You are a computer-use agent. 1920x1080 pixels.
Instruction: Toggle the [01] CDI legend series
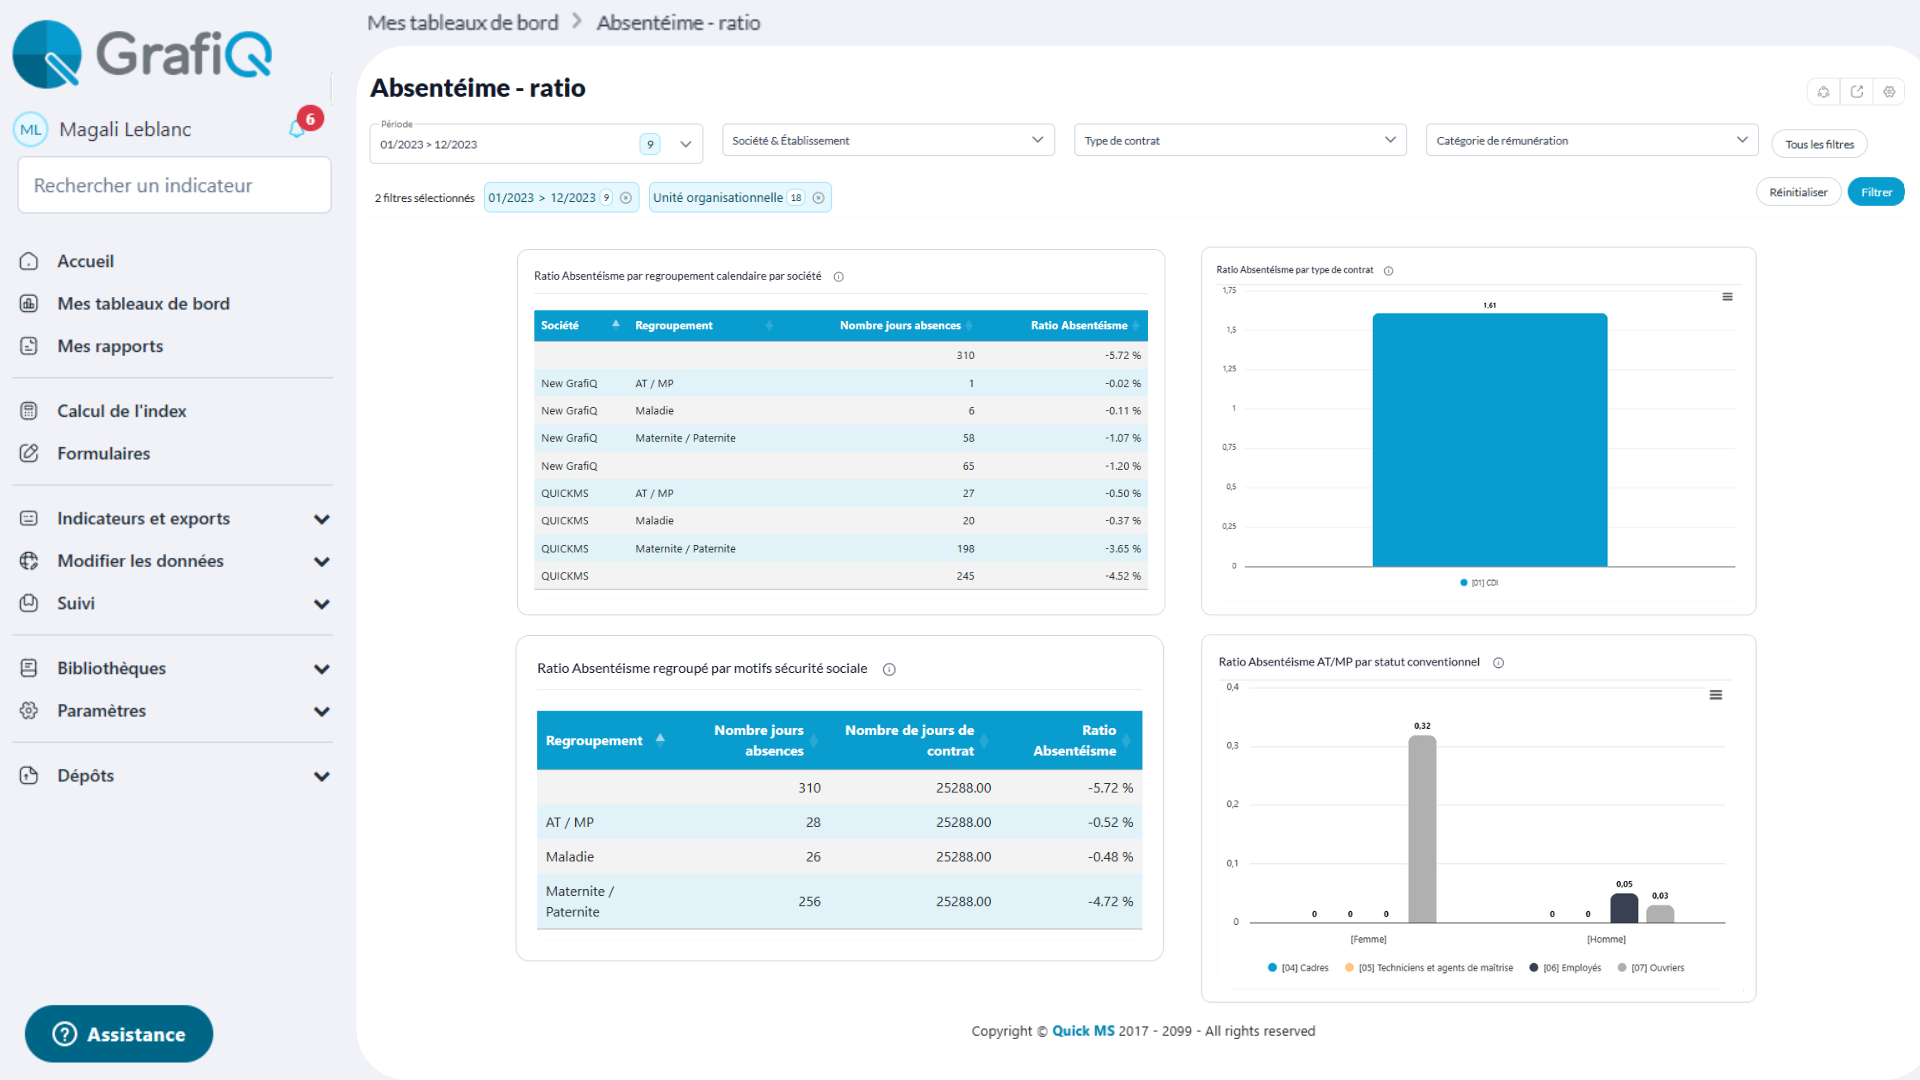coord(1479,583)
